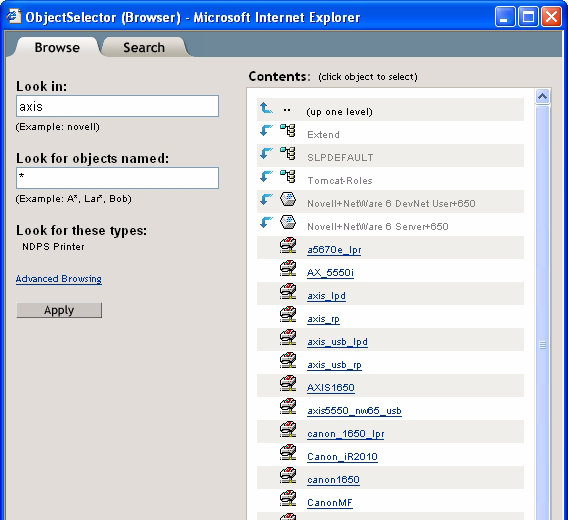Click the printer icon beside canon_1650_lpr
The height and width of the screenshot is (520, 568).
click(288, 429)
